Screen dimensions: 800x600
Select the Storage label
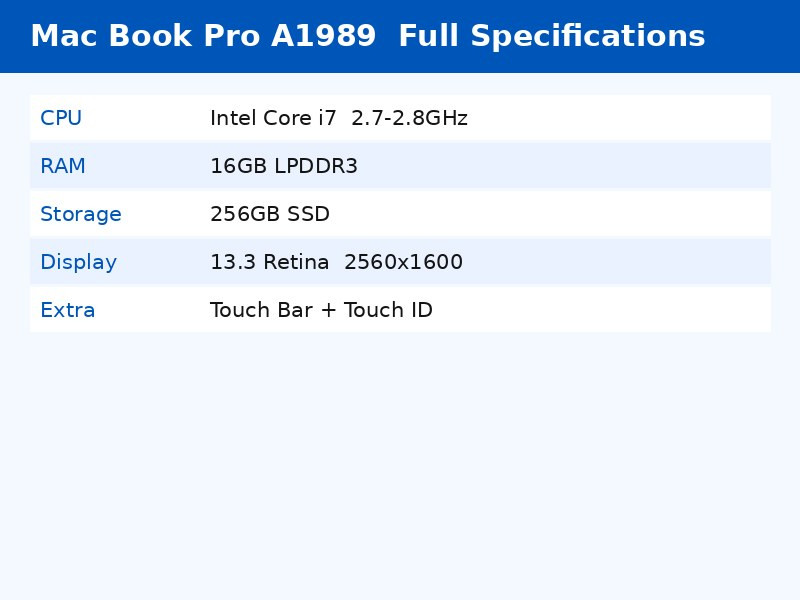81,214
